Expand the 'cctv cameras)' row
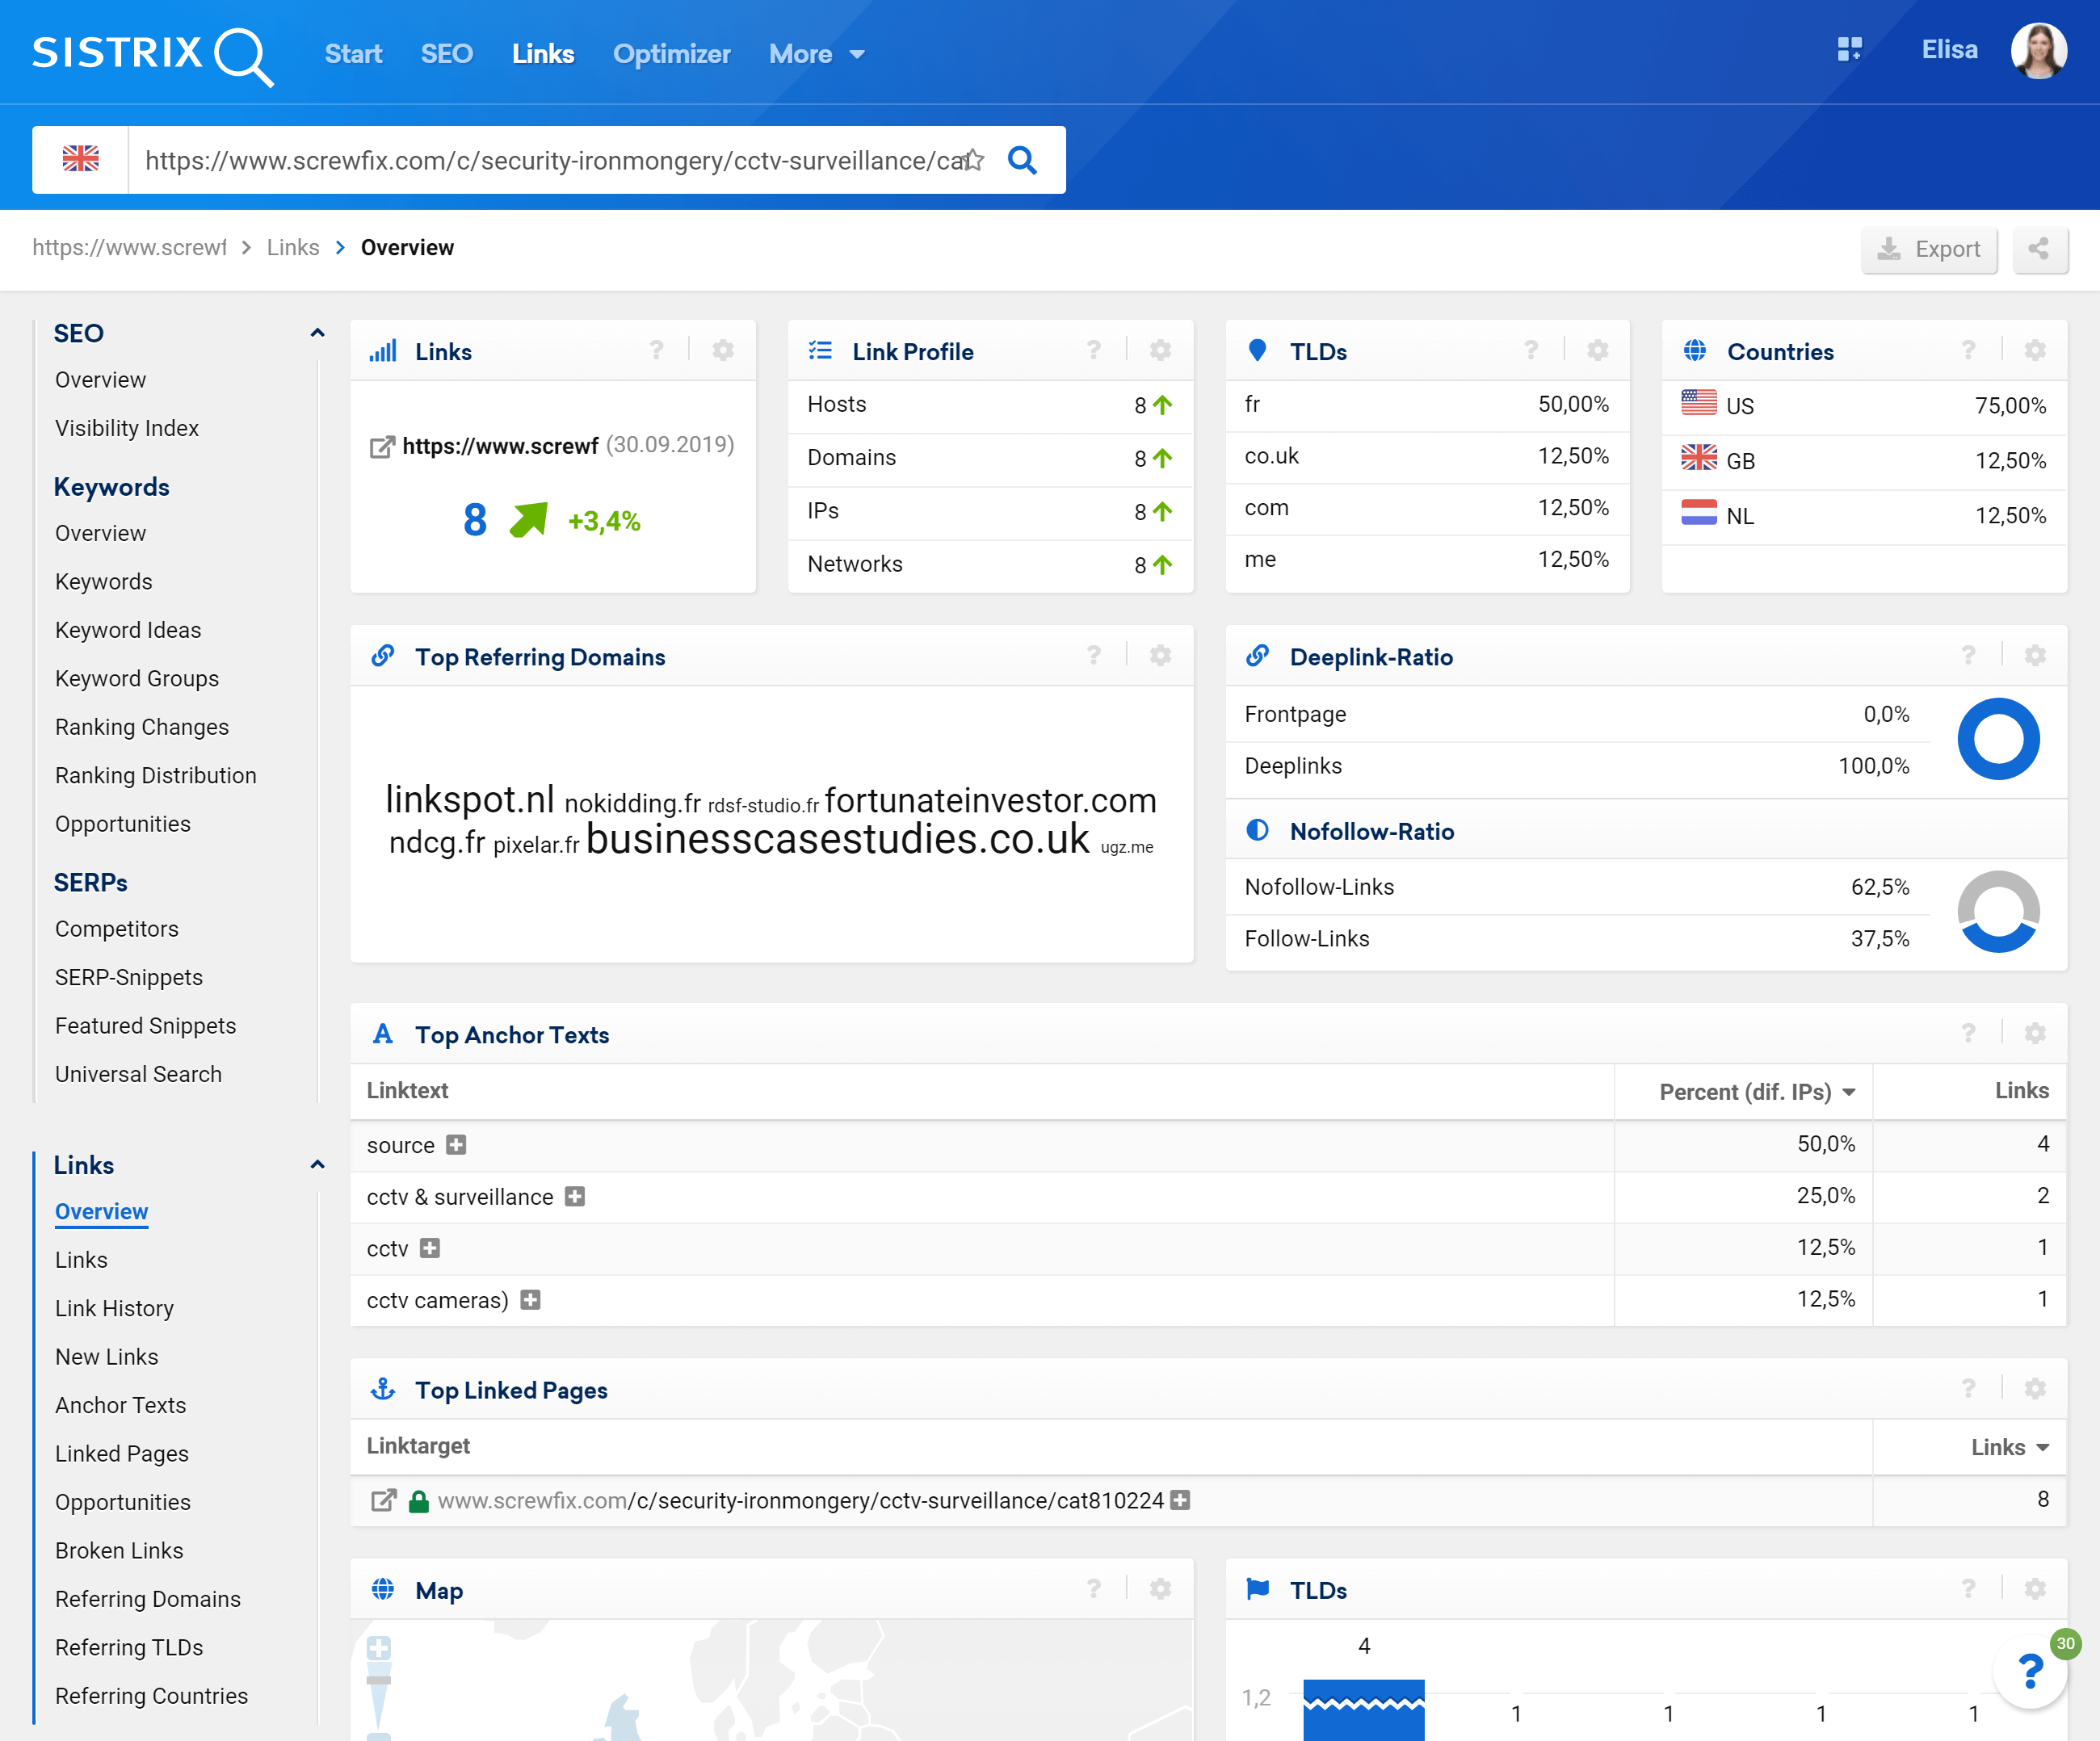Screen dimensions: 2100x1741 (530, 1300)
